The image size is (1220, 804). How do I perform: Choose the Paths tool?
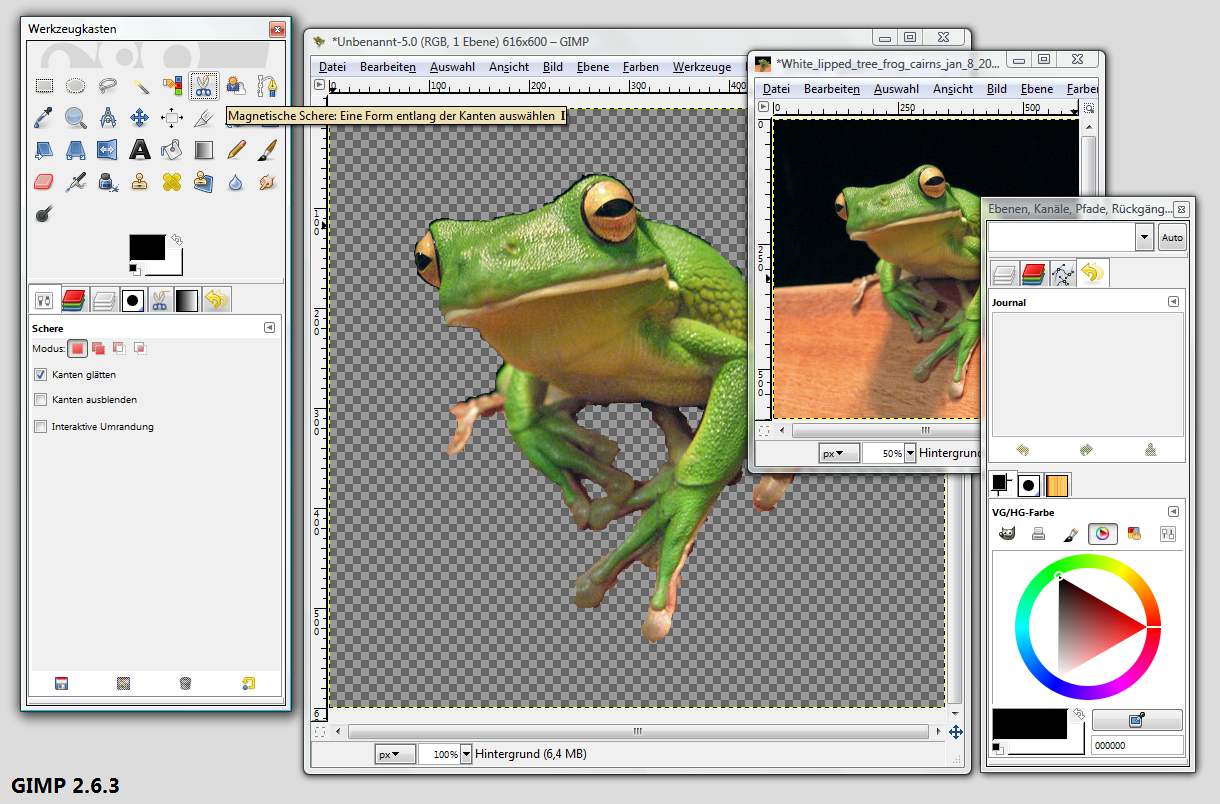267,87
